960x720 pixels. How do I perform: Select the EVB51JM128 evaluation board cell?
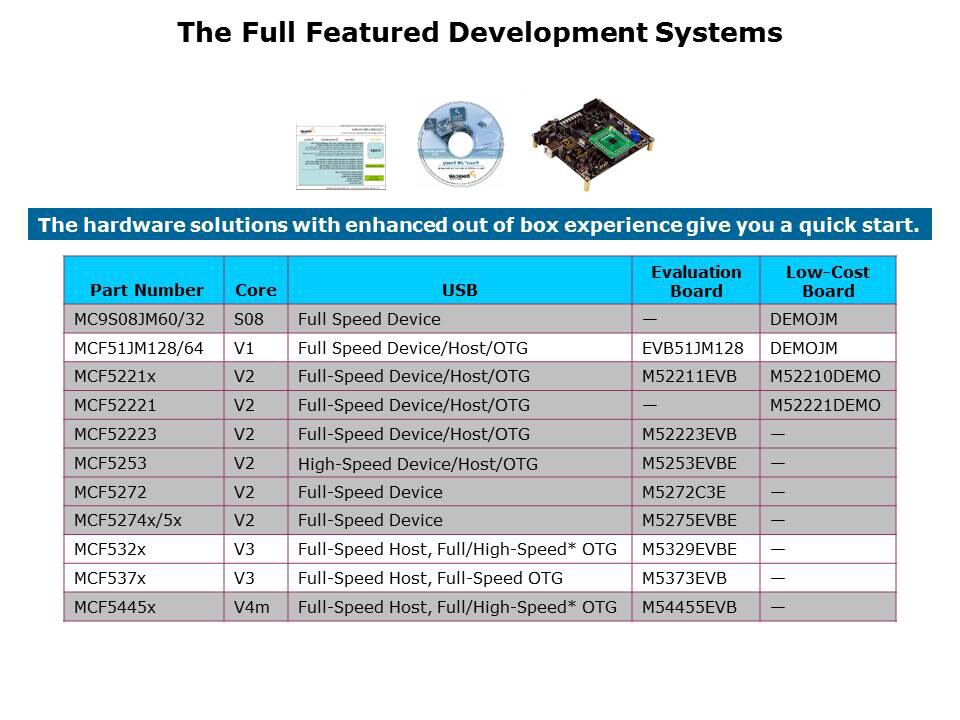tap(692, 348)
